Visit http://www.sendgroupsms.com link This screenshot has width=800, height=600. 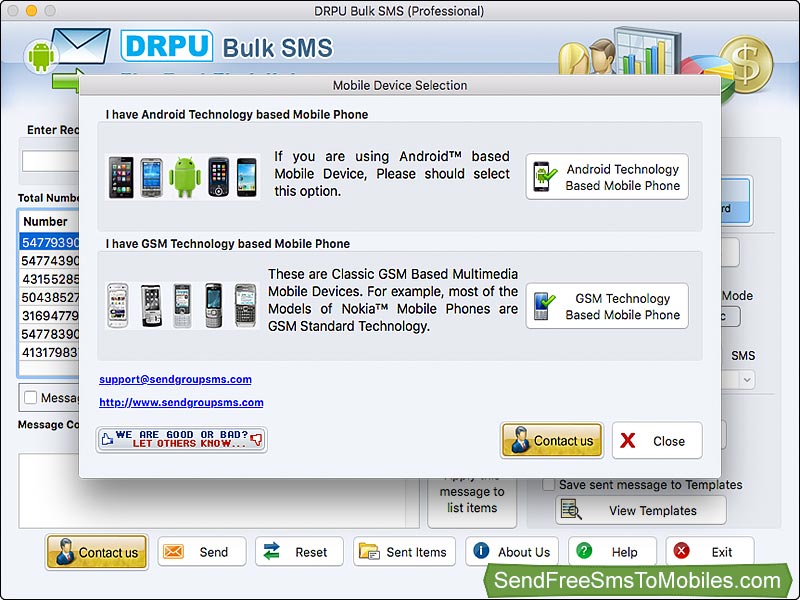click(181, 402)
